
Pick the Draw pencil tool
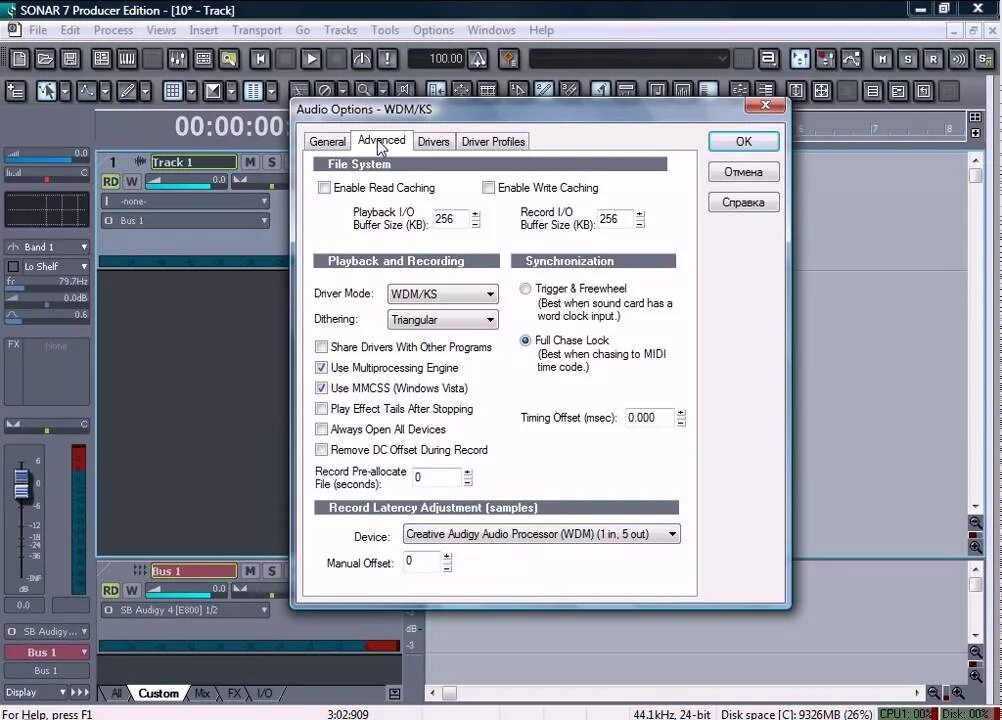click(x=127, y=91)
